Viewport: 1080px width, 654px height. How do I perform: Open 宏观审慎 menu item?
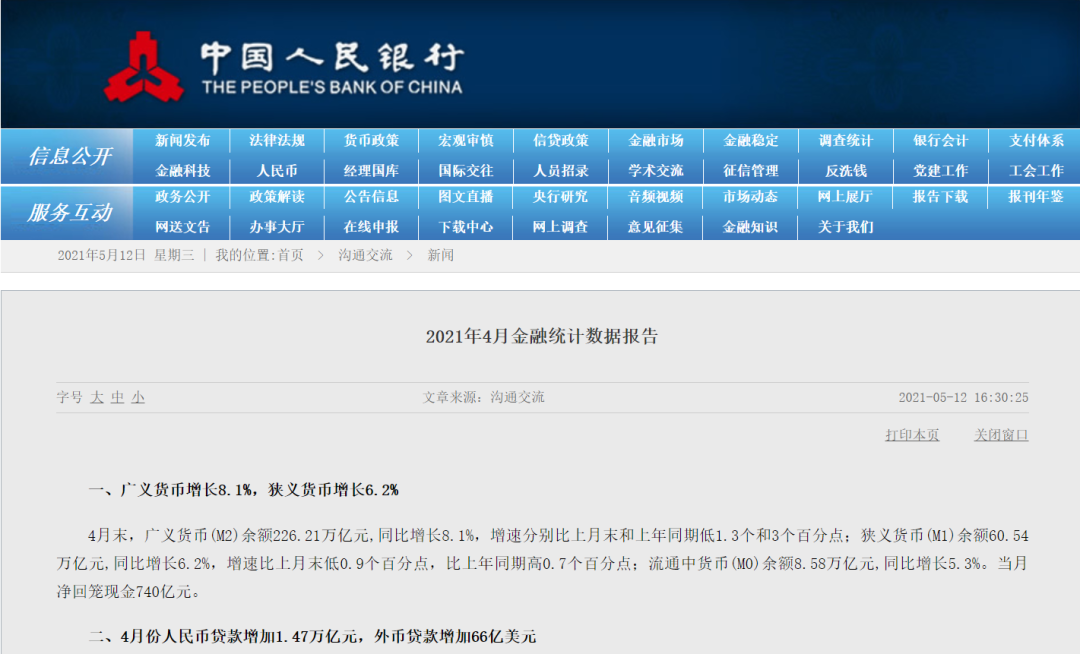(466, 140)
